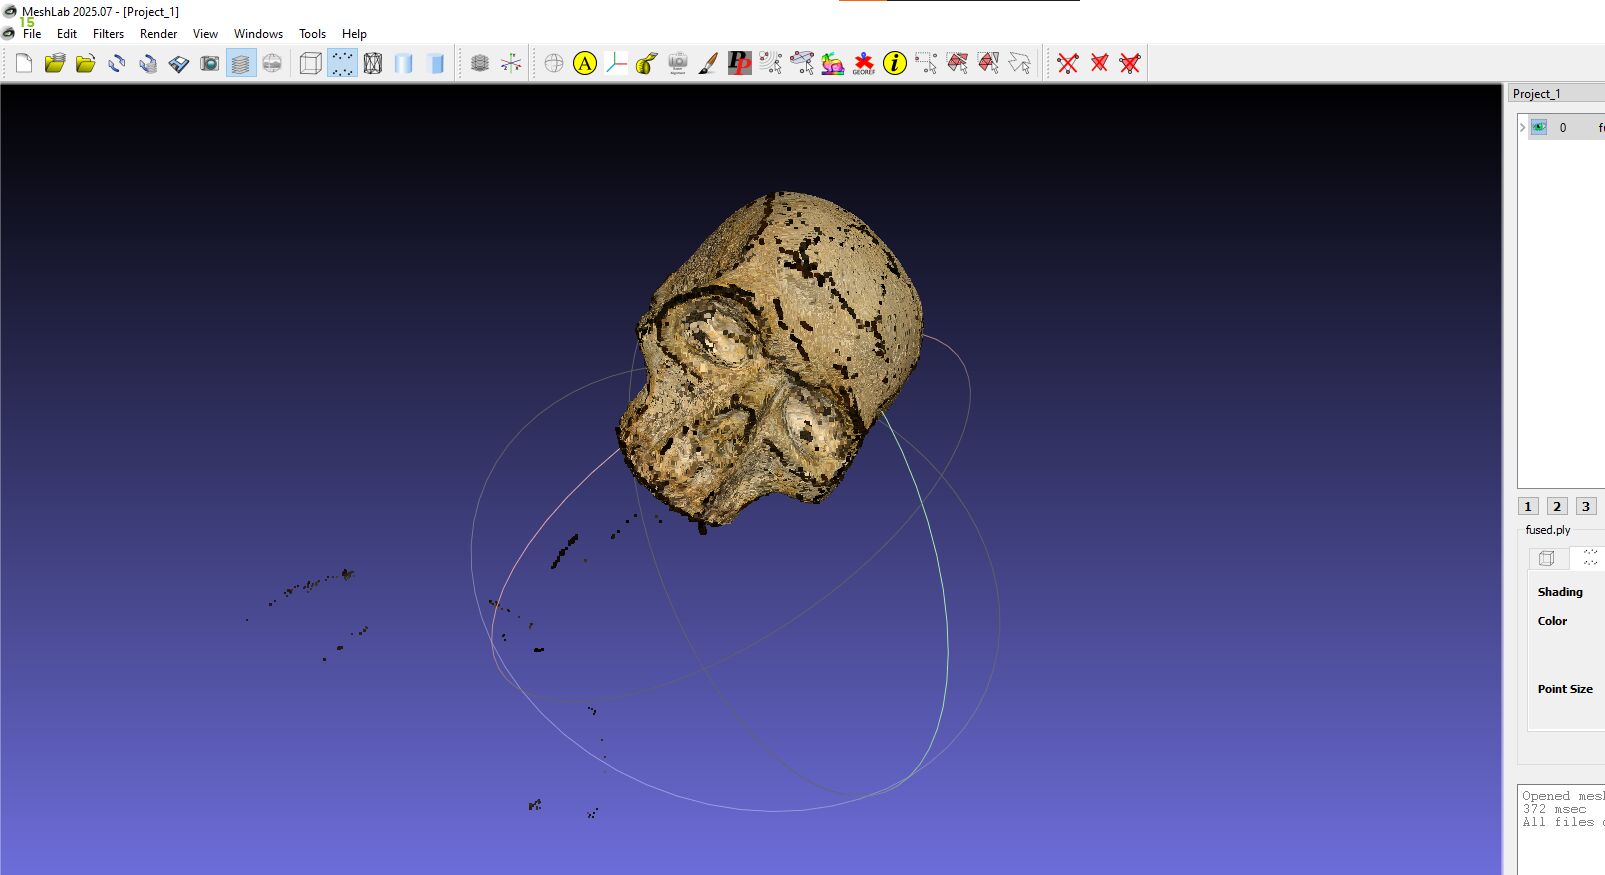This screenshot has height=875, width=1605.
Task: Toggle Bounding Box display mode
Action: coord(311,64)
